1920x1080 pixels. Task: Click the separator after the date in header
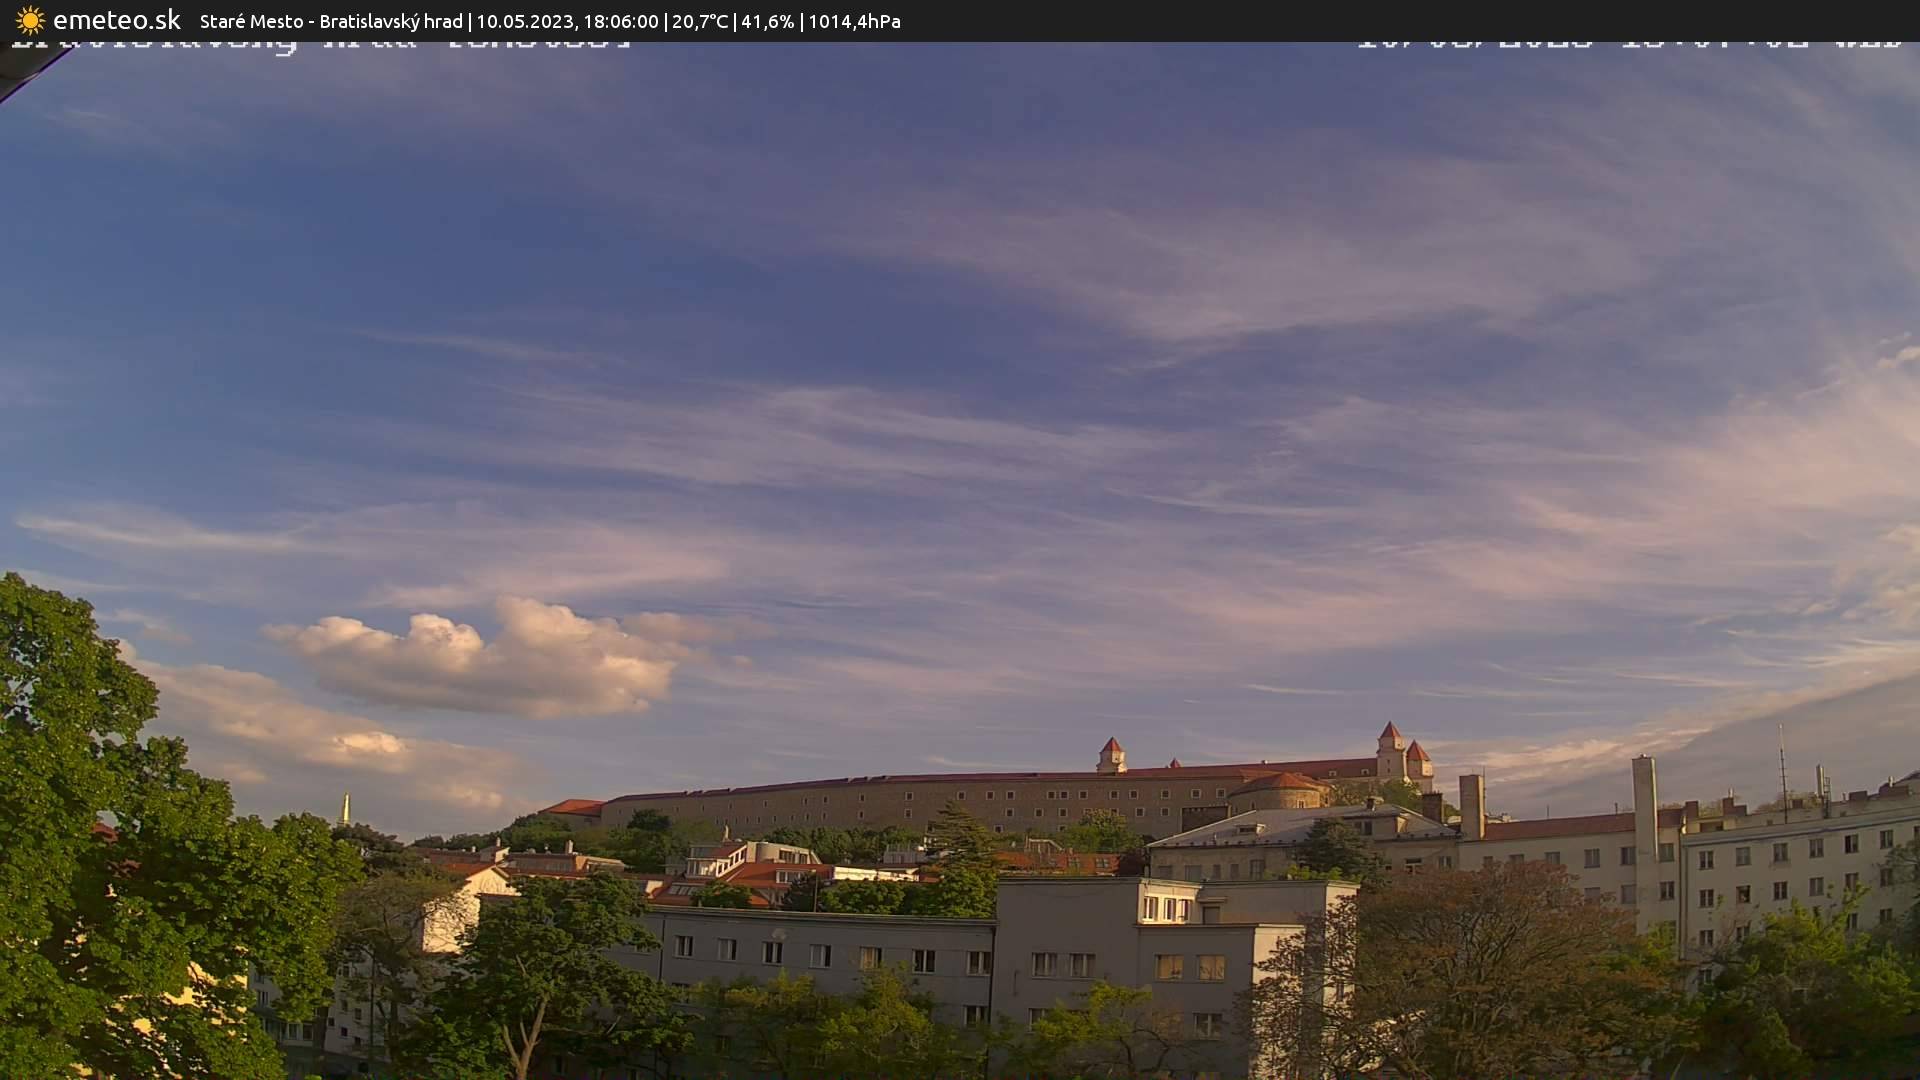tap(666, 21)
